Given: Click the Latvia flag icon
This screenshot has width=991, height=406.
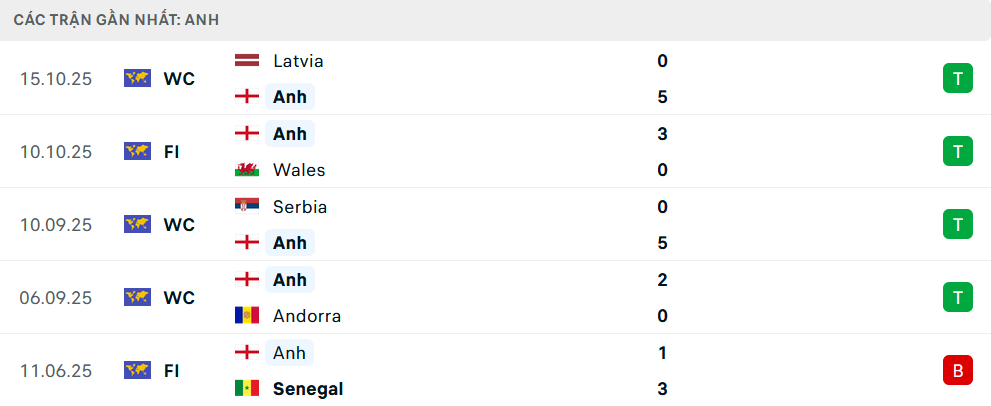Looking at the screenshot, I should tap(246, 61).
